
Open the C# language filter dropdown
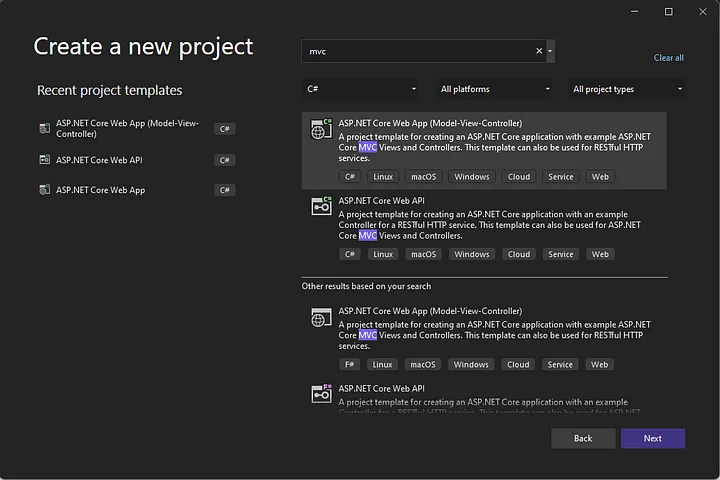(x=360, y=89)
